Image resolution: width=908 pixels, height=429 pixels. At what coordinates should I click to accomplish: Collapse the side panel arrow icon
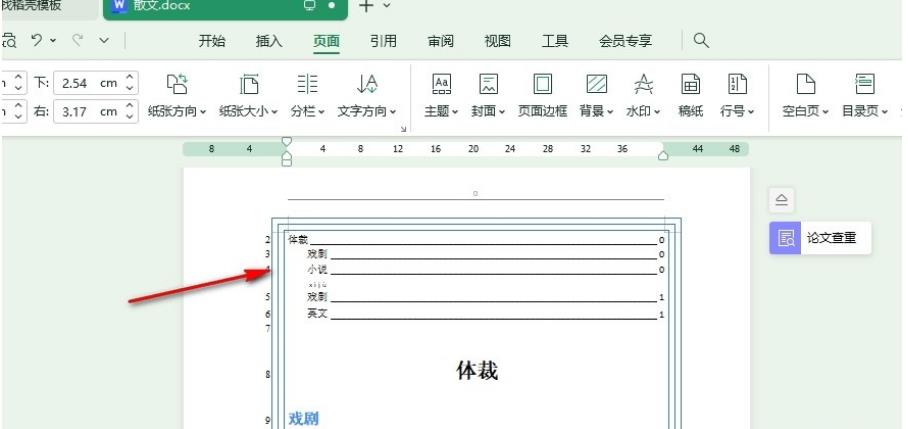click(x=781, y=200)
